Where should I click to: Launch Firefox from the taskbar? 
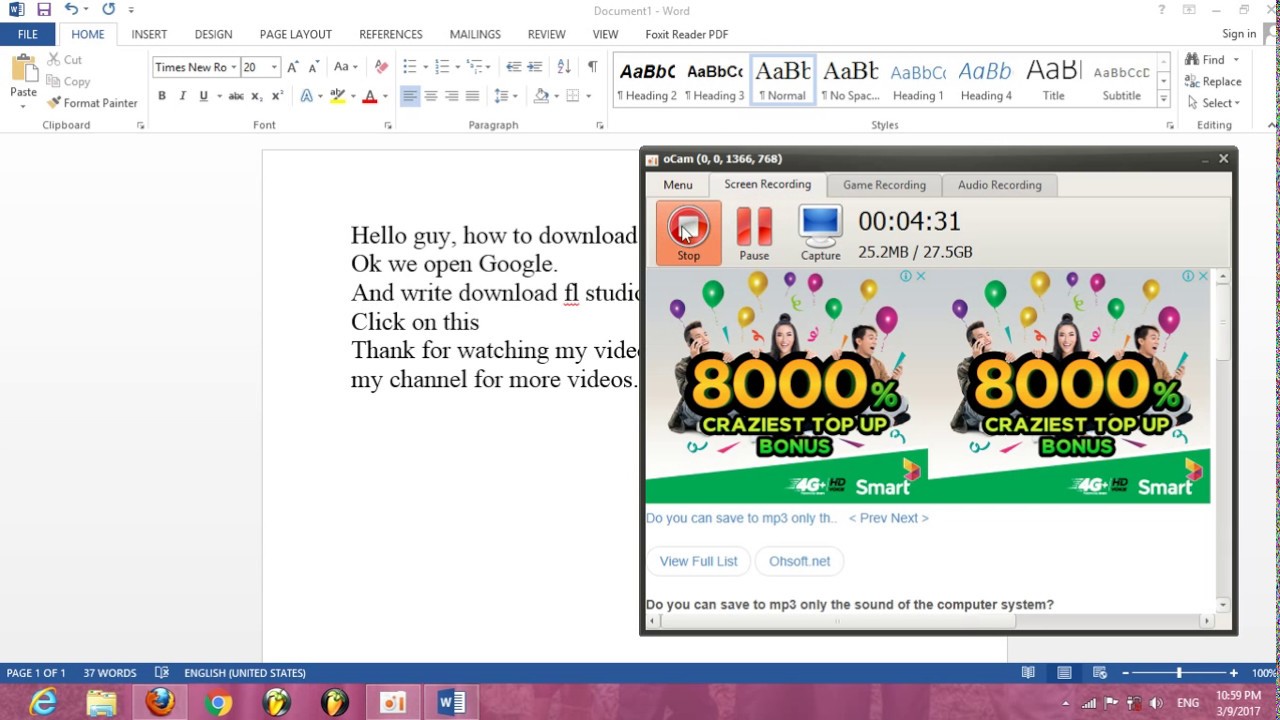(x=160, y=703)
